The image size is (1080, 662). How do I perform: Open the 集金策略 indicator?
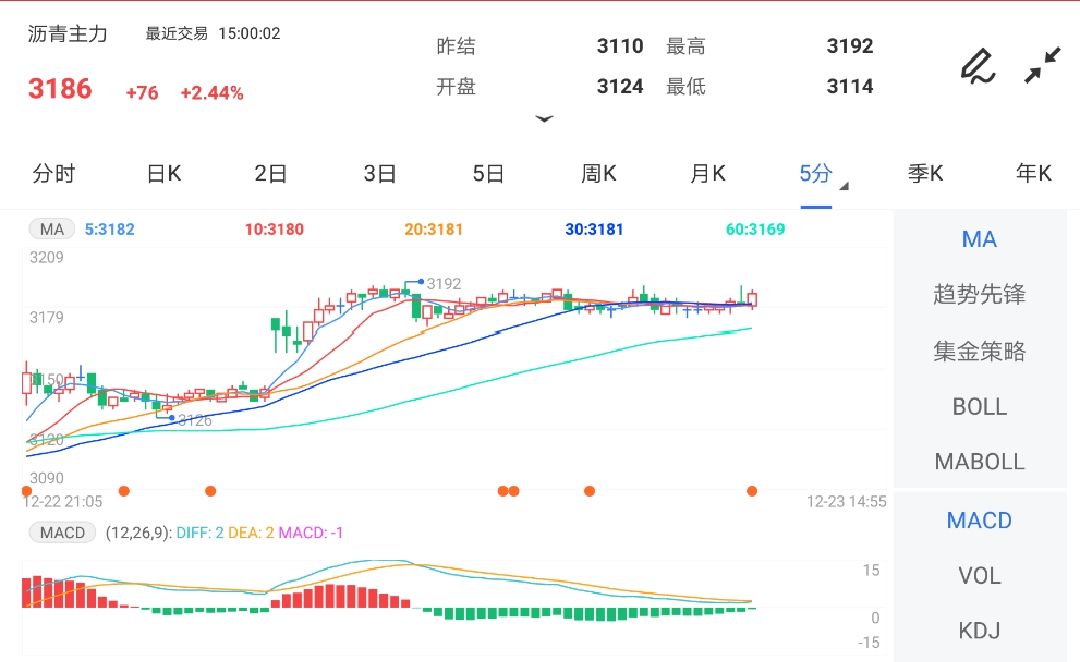[979, 351]
